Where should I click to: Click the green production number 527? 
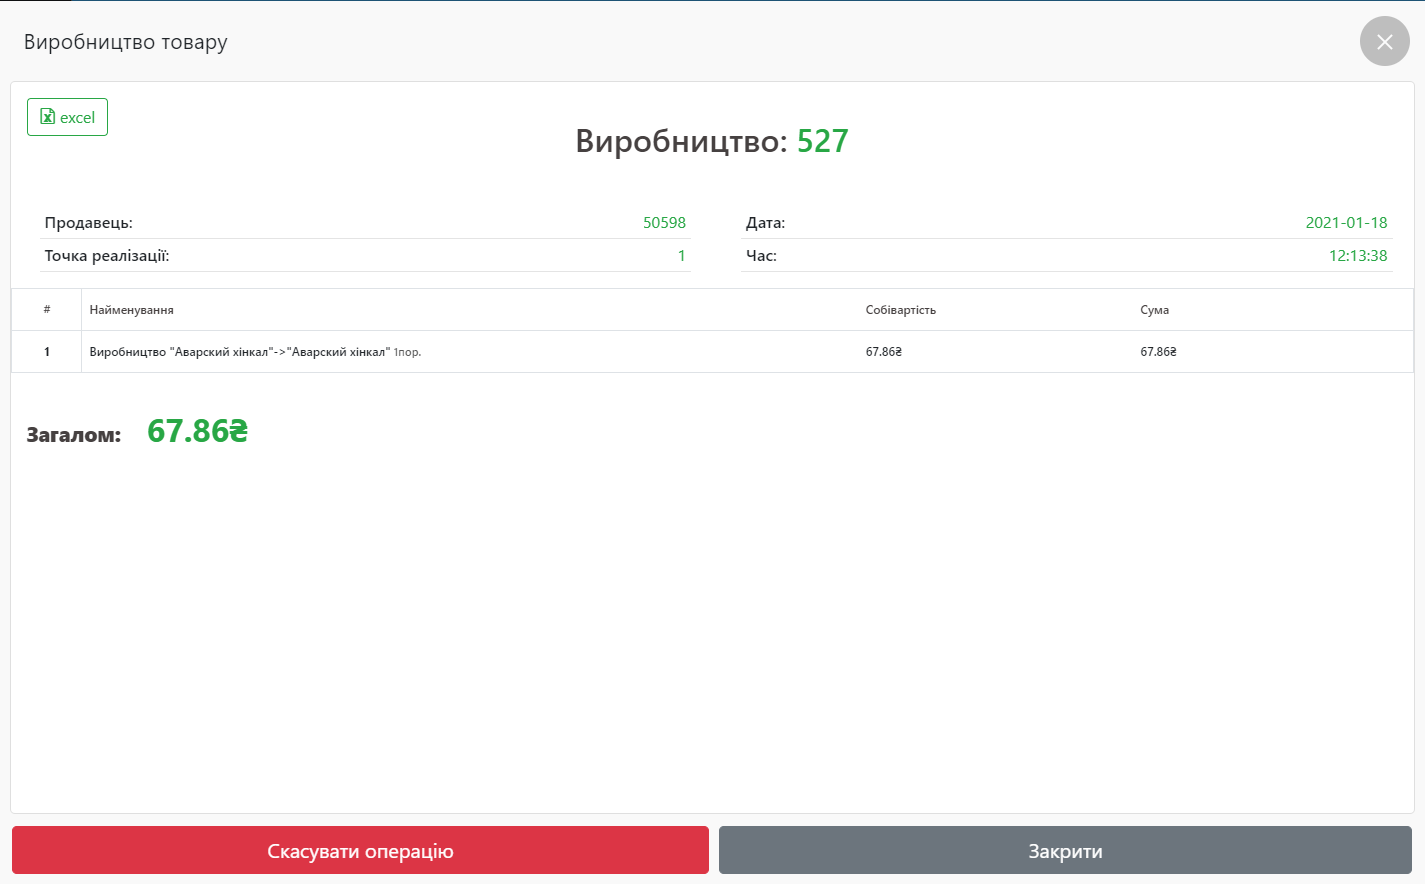(x=822, y=141)
